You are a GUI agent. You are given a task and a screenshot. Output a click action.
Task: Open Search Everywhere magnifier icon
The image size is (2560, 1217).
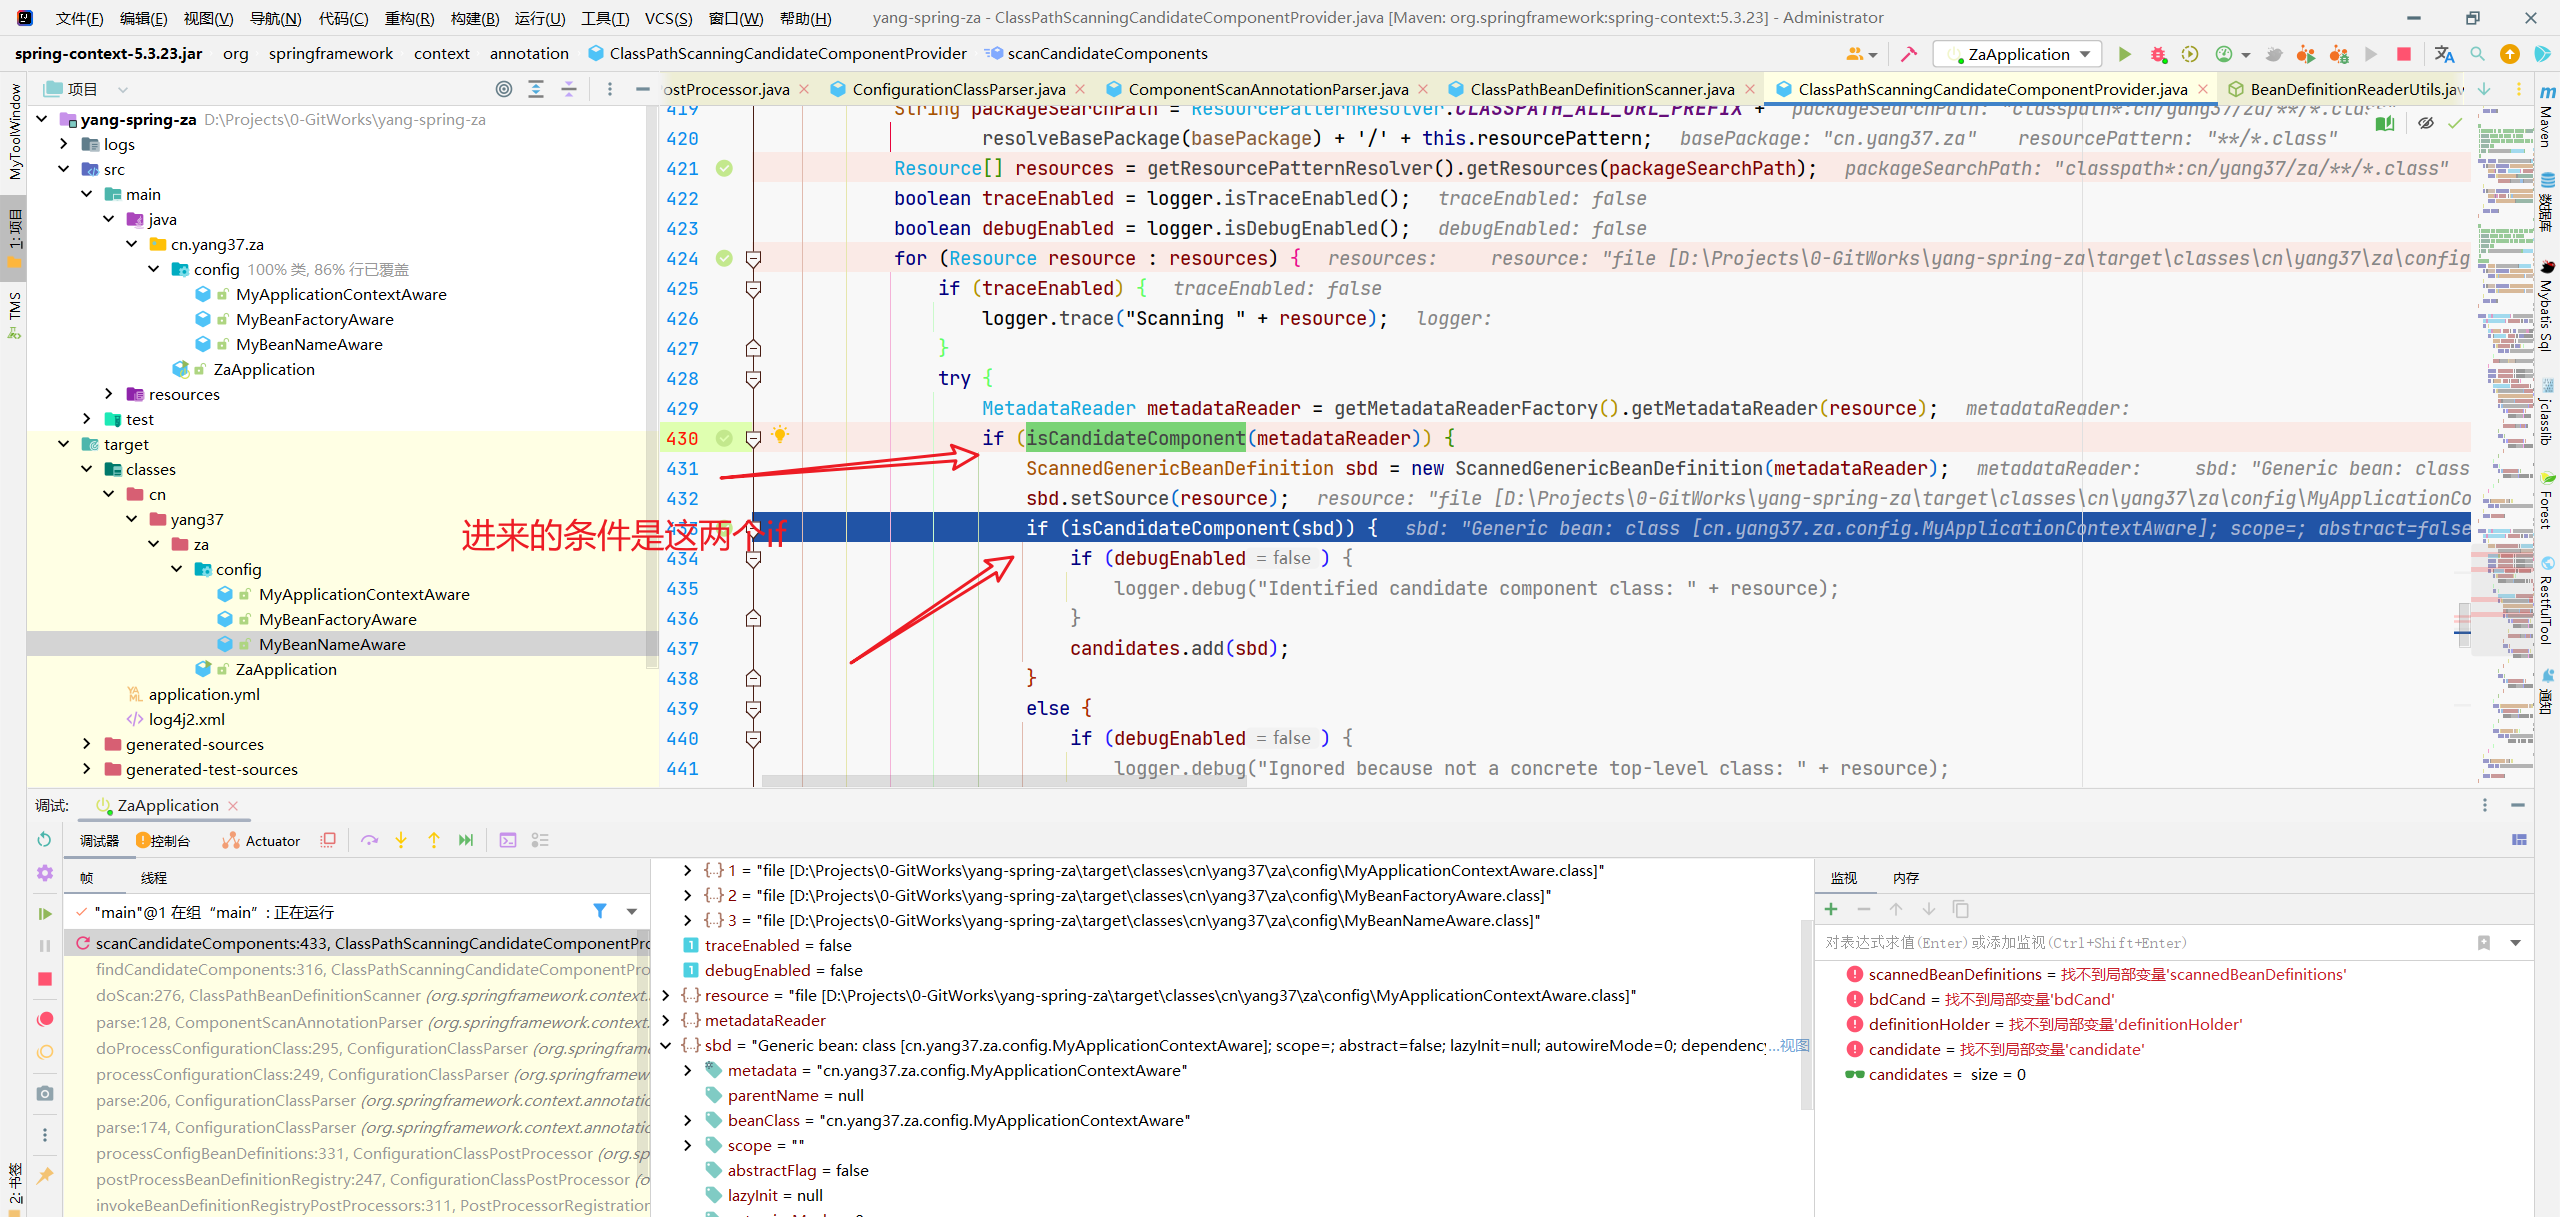pos(2477,54)
